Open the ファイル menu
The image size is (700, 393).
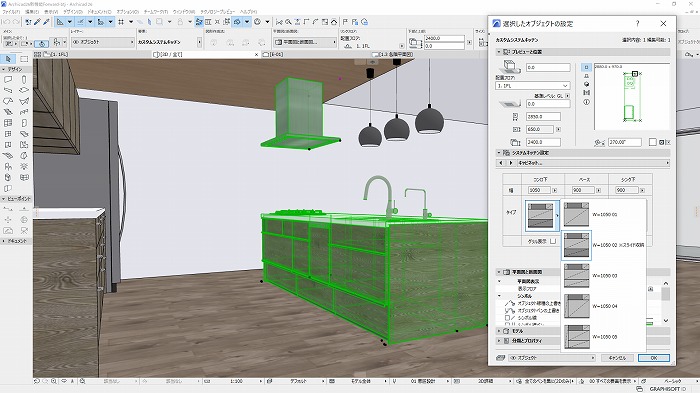(x=11, y=12)
